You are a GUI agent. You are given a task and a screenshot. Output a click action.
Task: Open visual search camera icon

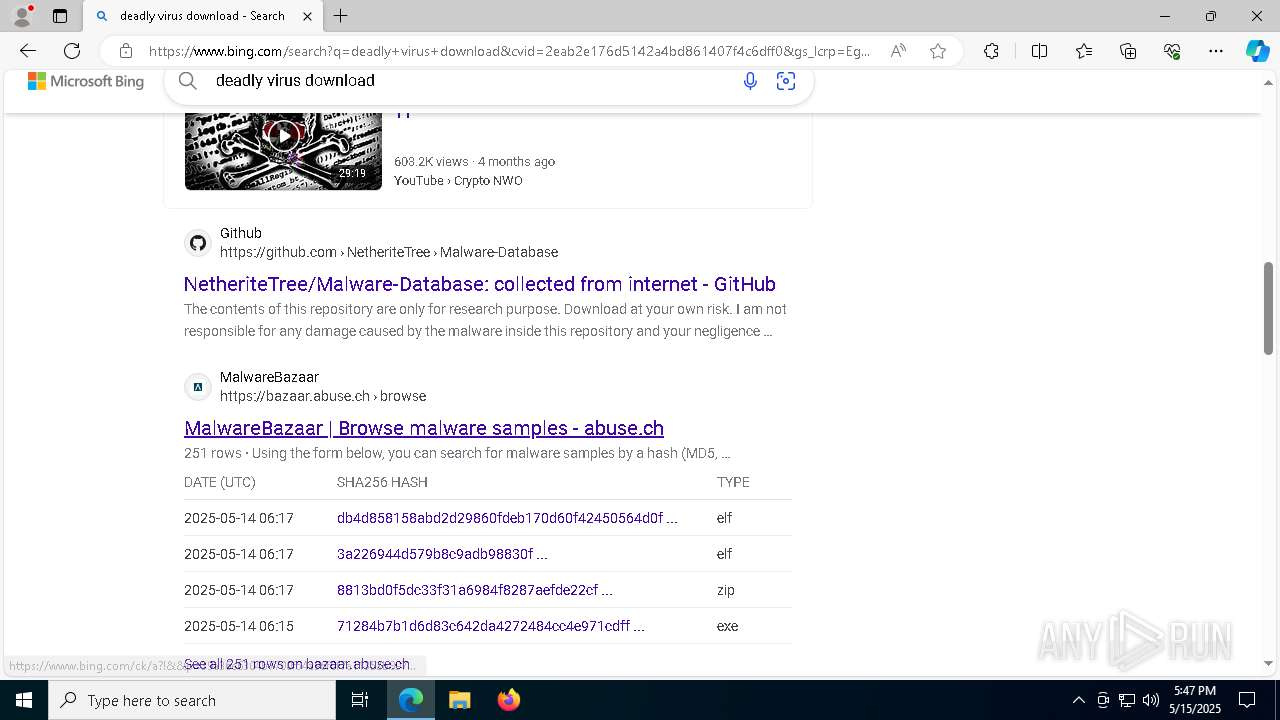pos(786,81)
